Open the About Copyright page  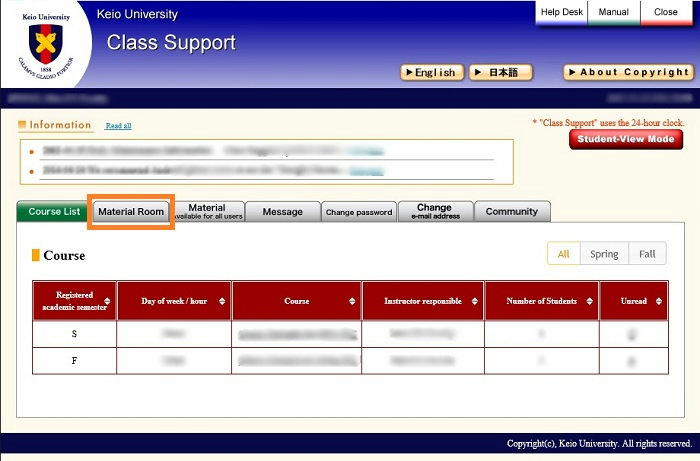pyautogui.click(x=627, y=72)
